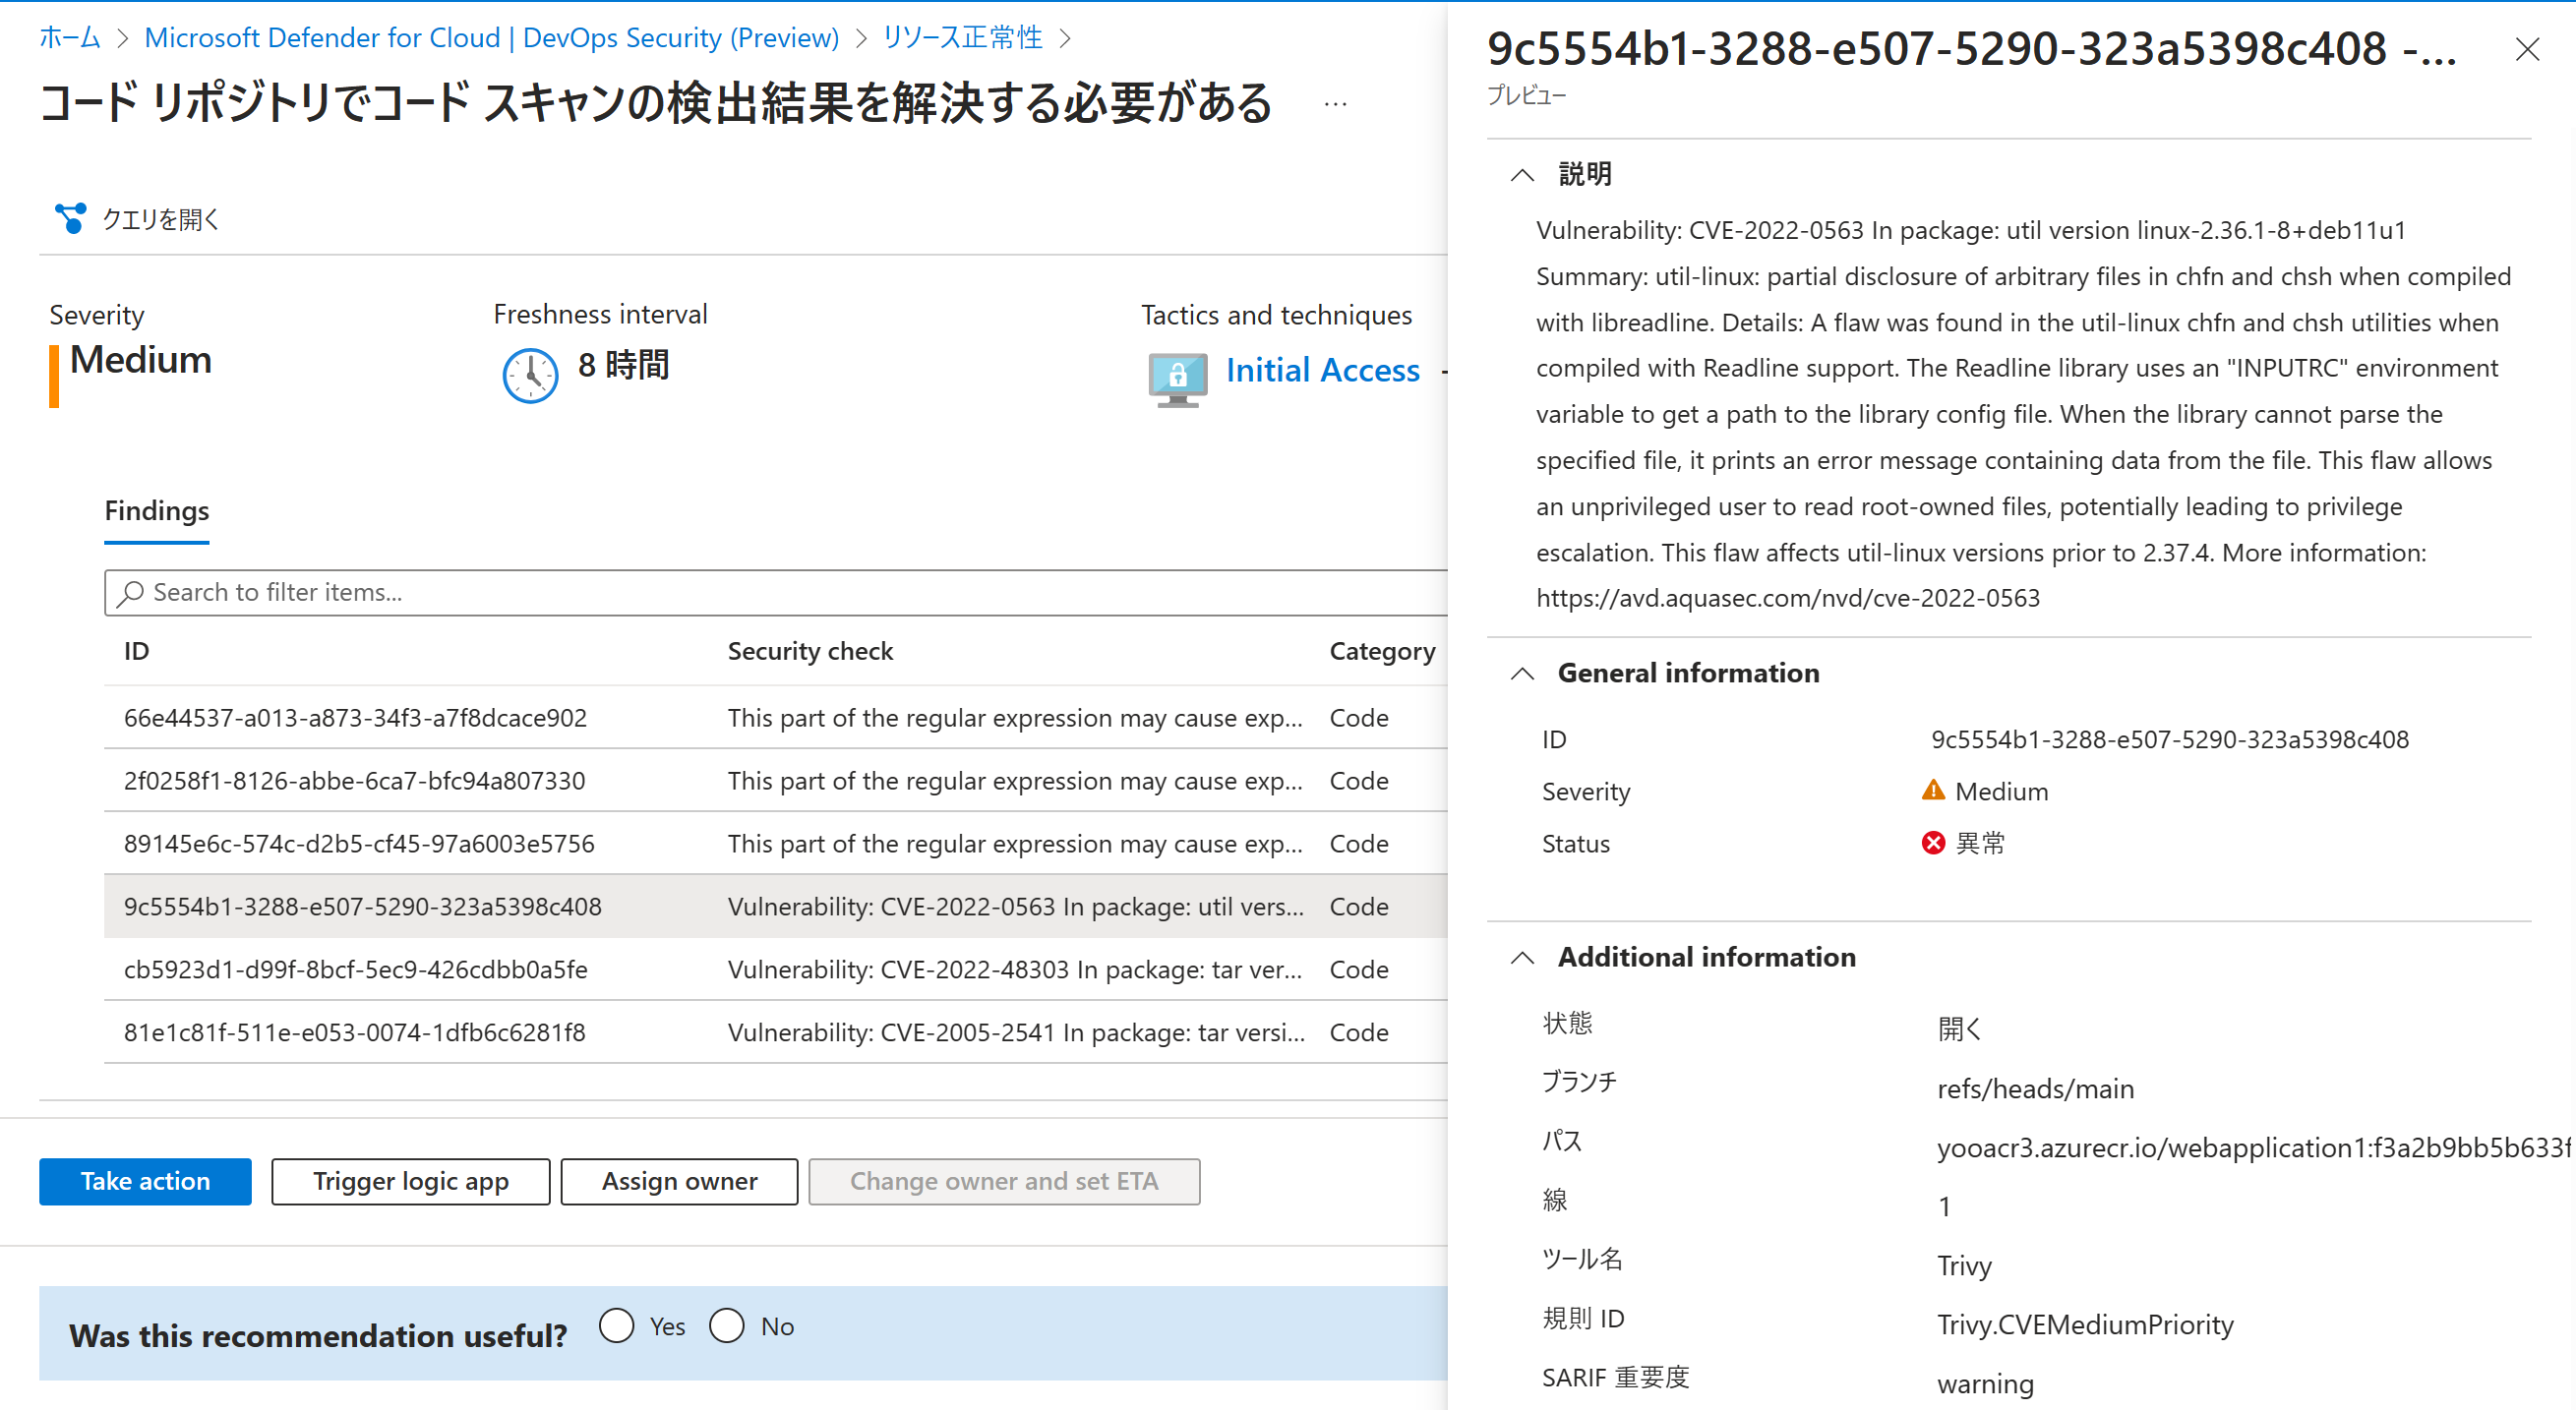Click the Assign owner button
The width and height of the screenshot is (2576, 1410).
679,1181
